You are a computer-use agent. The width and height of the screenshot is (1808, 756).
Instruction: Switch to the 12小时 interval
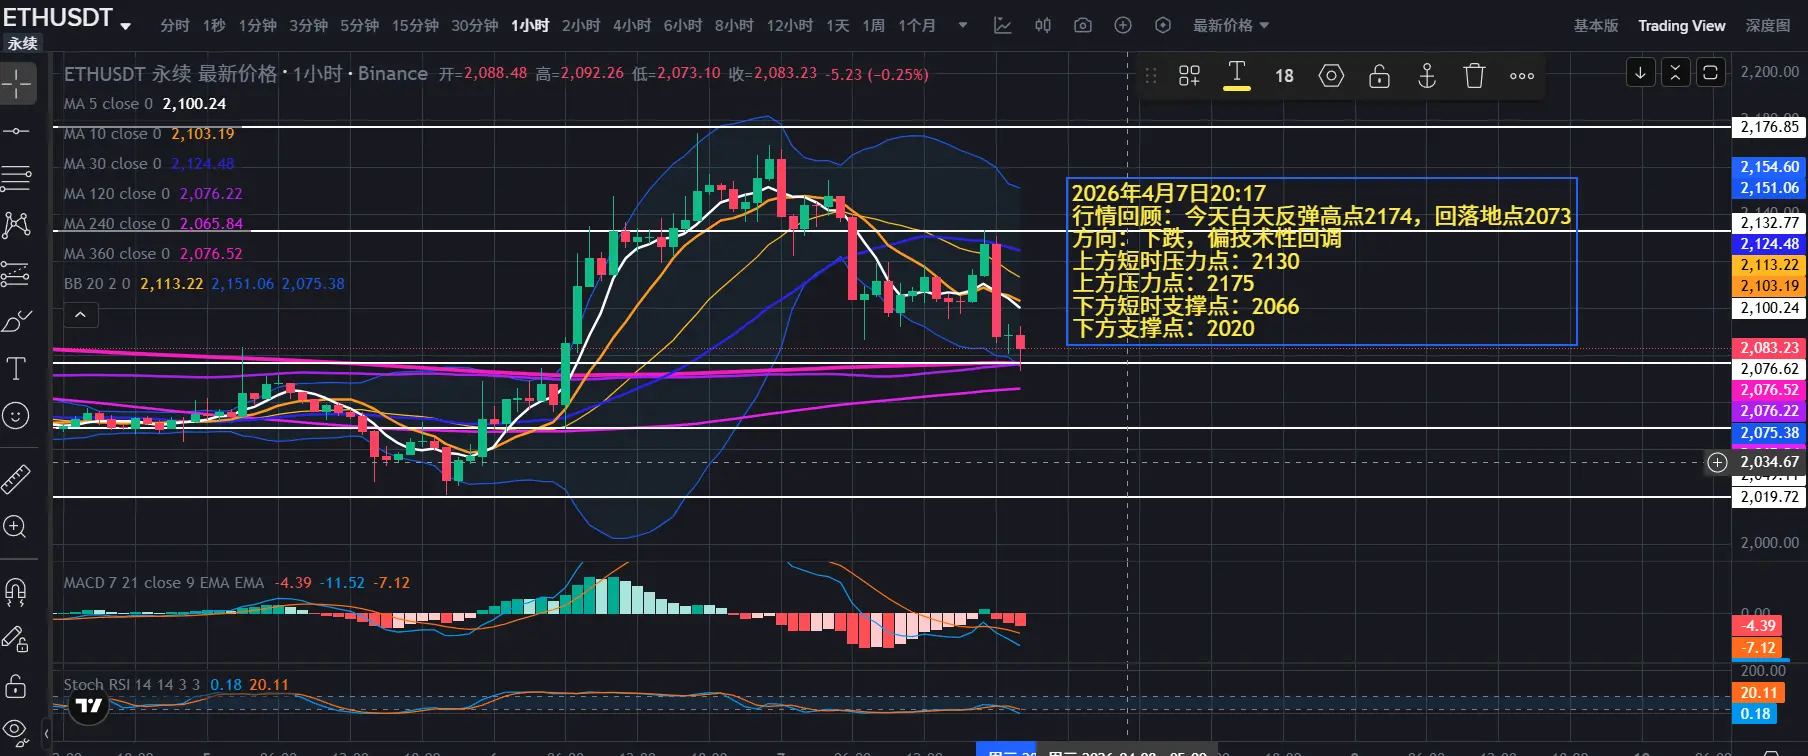[790, 25]
